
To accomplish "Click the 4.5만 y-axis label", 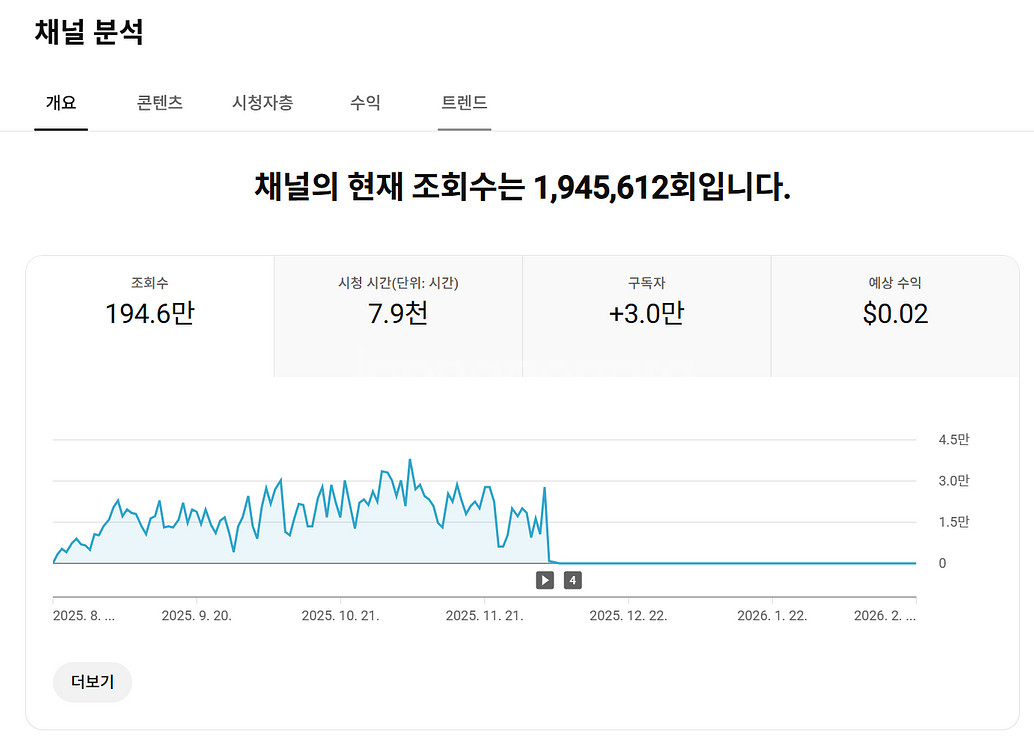I will (953, 440).
